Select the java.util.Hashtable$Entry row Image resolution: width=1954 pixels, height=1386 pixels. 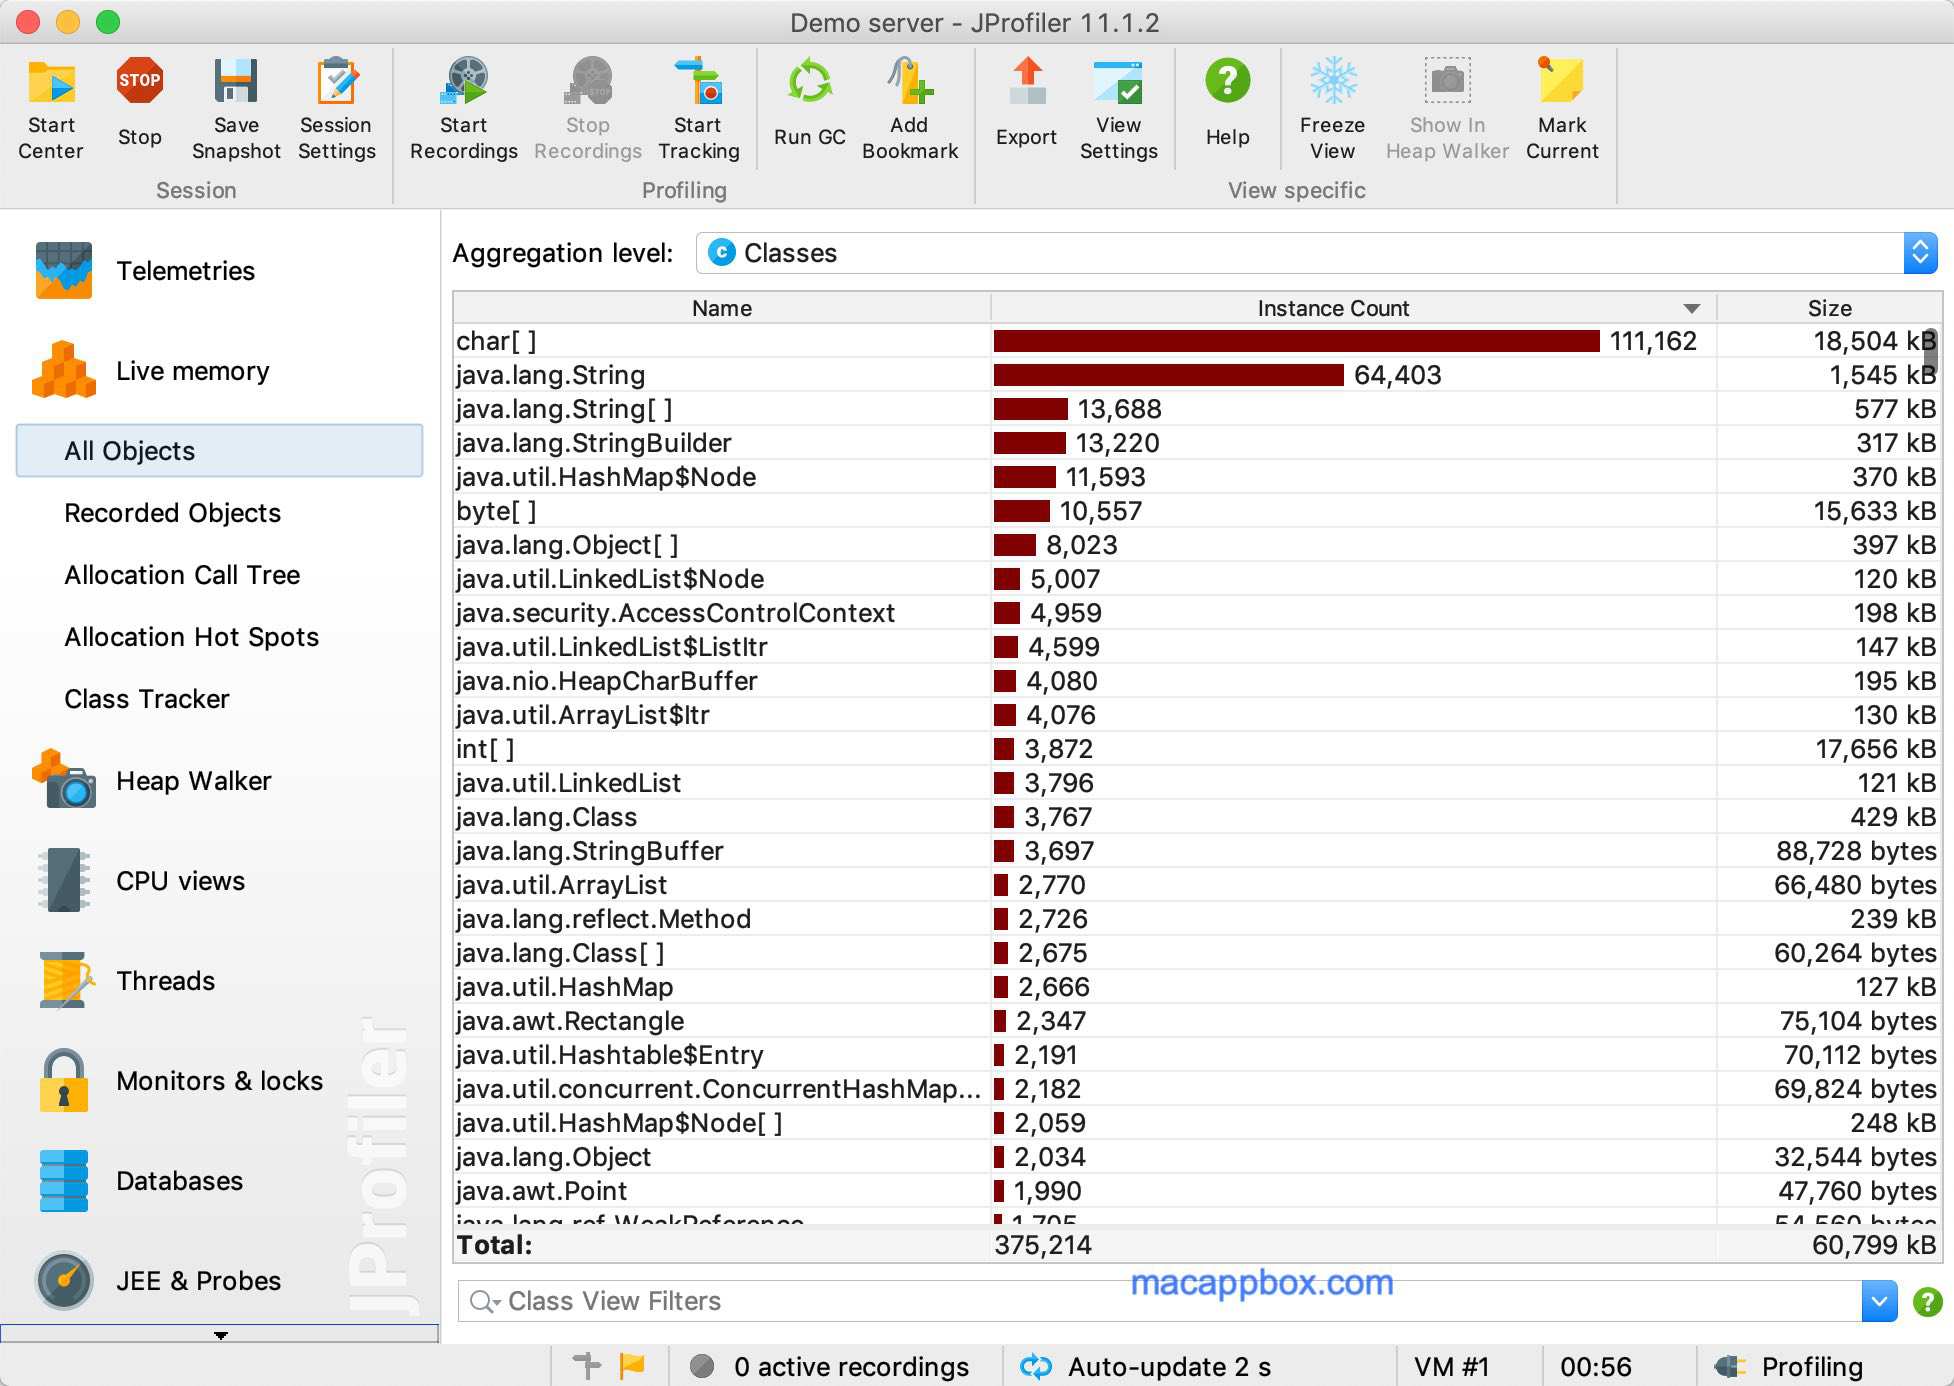[1197, 1055]
